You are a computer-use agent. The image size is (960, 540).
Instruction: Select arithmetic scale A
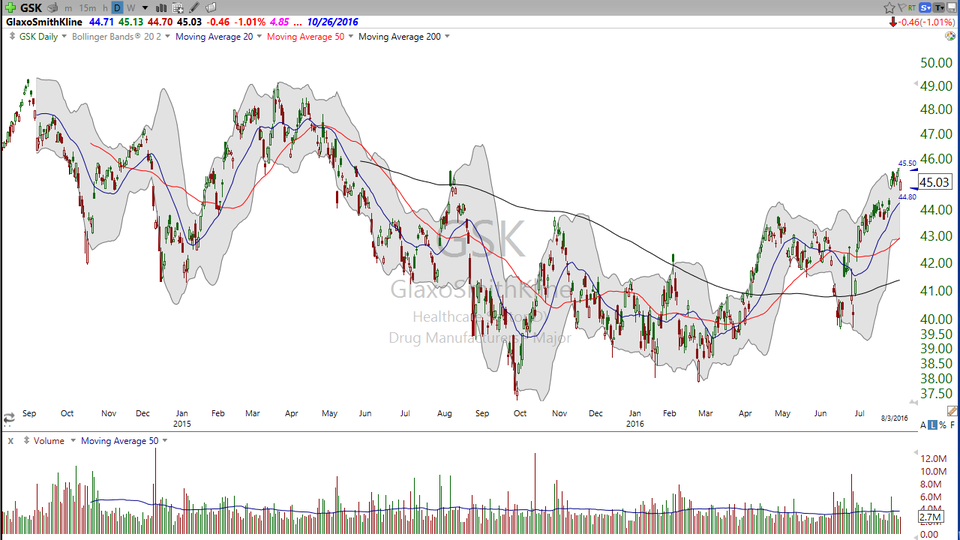(923, 425)
